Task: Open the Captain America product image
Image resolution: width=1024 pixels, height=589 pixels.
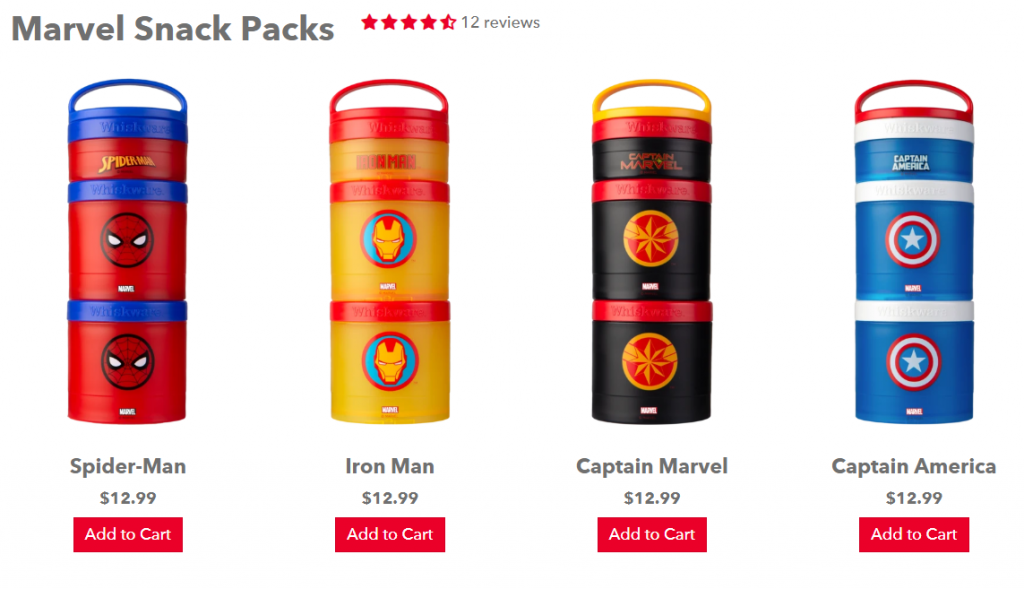Action: coord(914,251)
